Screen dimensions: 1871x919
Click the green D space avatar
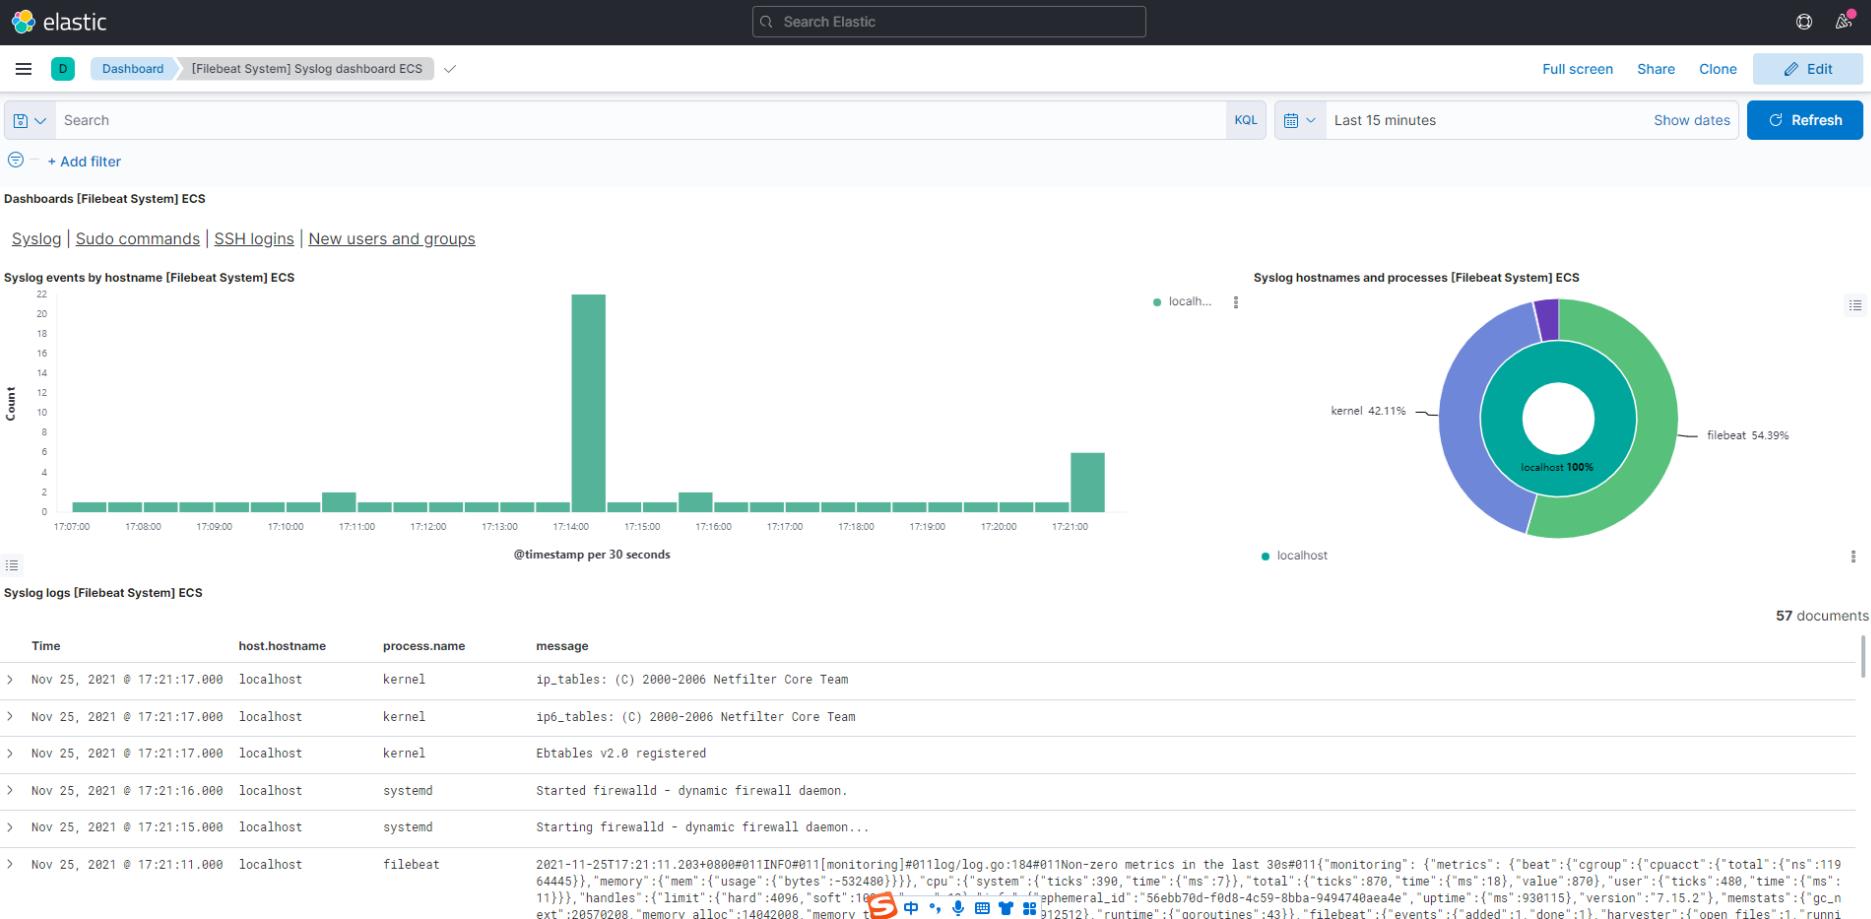[x=63, y=69]
